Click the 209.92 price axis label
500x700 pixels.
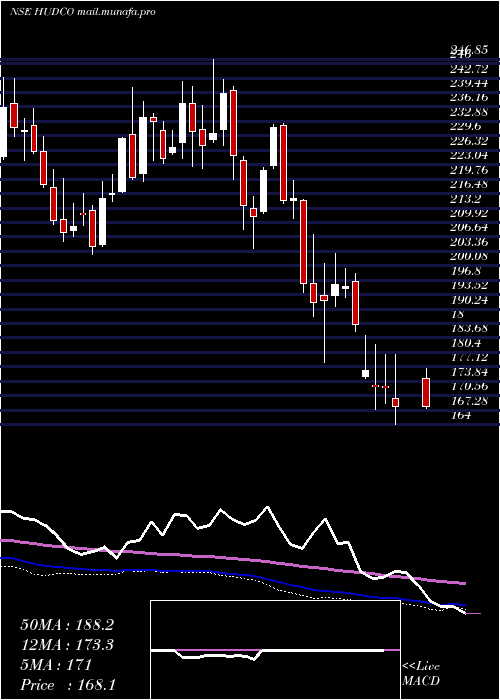[469, 213]
